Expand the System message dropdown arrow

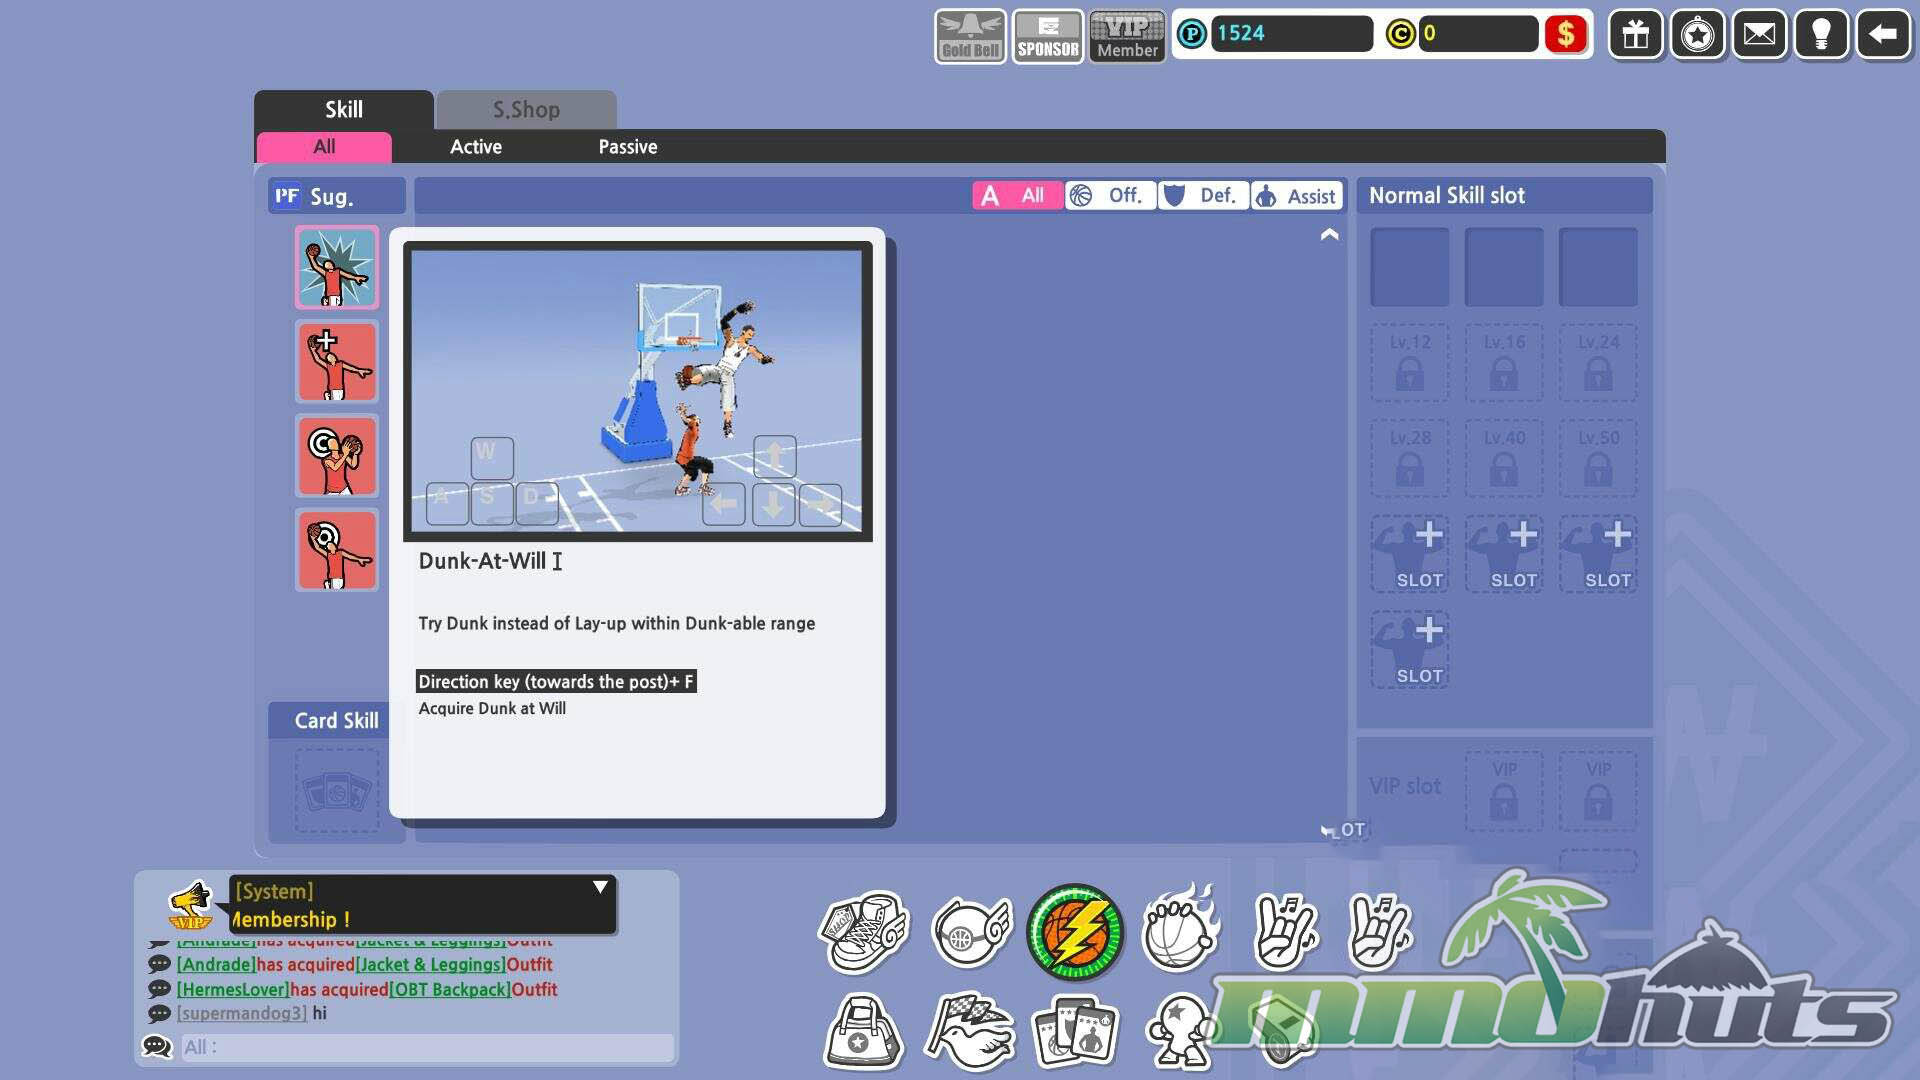point(600,887)
